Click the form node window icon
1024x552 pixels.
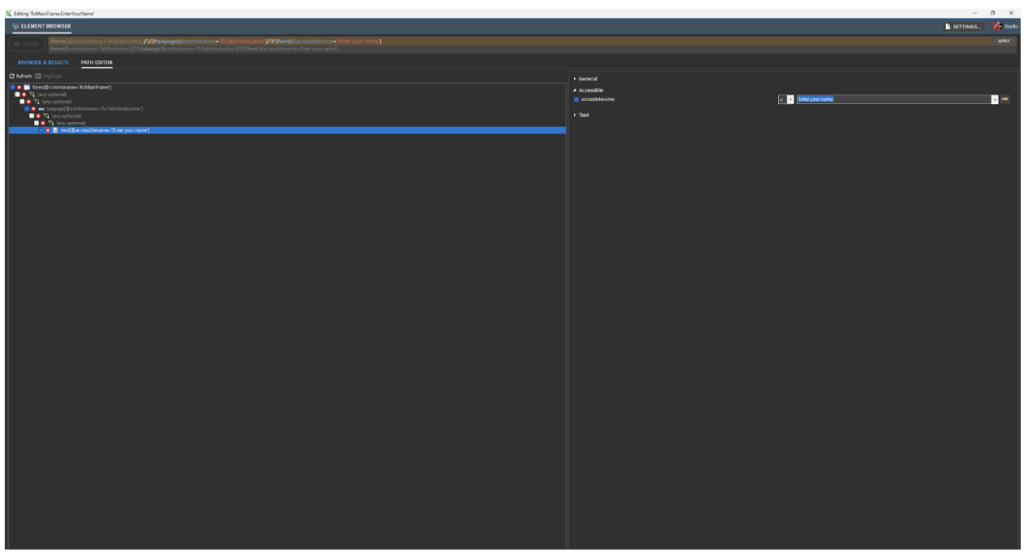pos(27,88)
